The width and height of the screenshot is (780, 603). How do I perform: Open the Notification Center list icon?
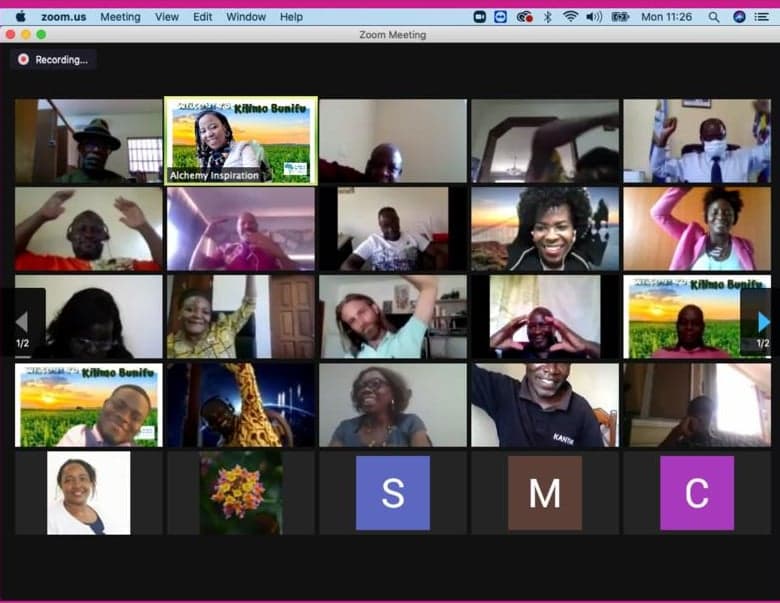point(762,17)
